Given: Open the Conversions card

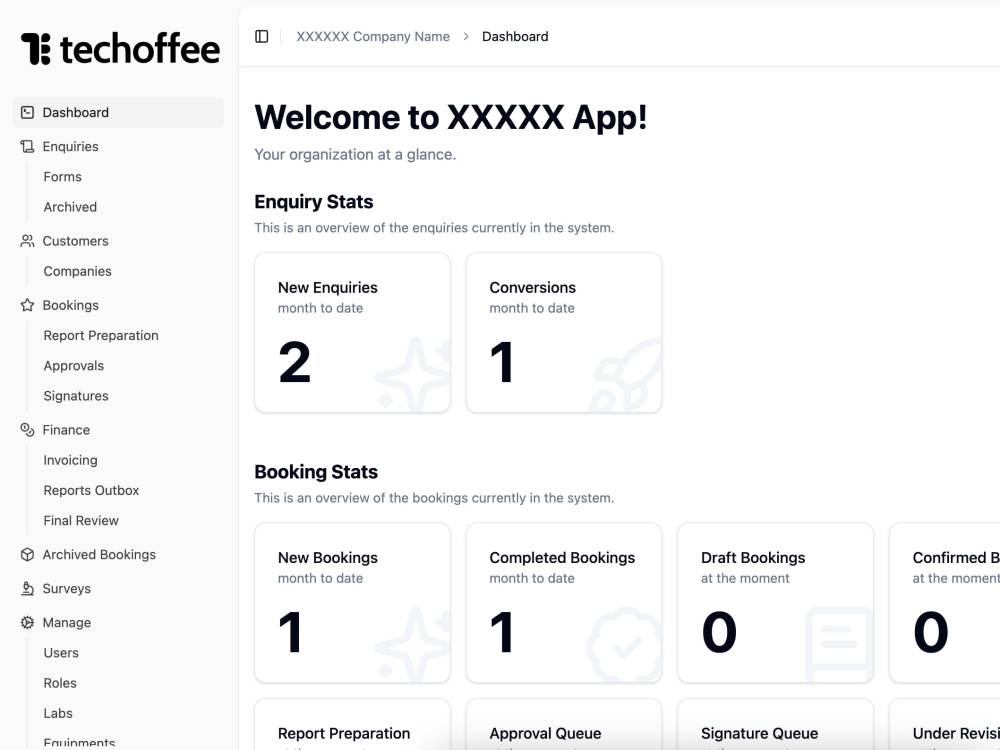Looking at the screenshot, I should (x=564, y=333).
